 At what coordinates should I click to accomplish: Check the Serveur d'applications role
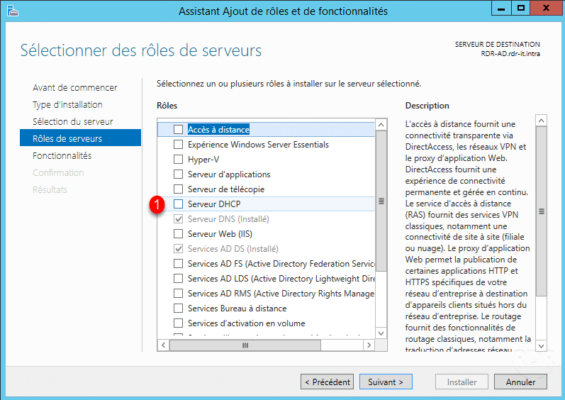178,174
